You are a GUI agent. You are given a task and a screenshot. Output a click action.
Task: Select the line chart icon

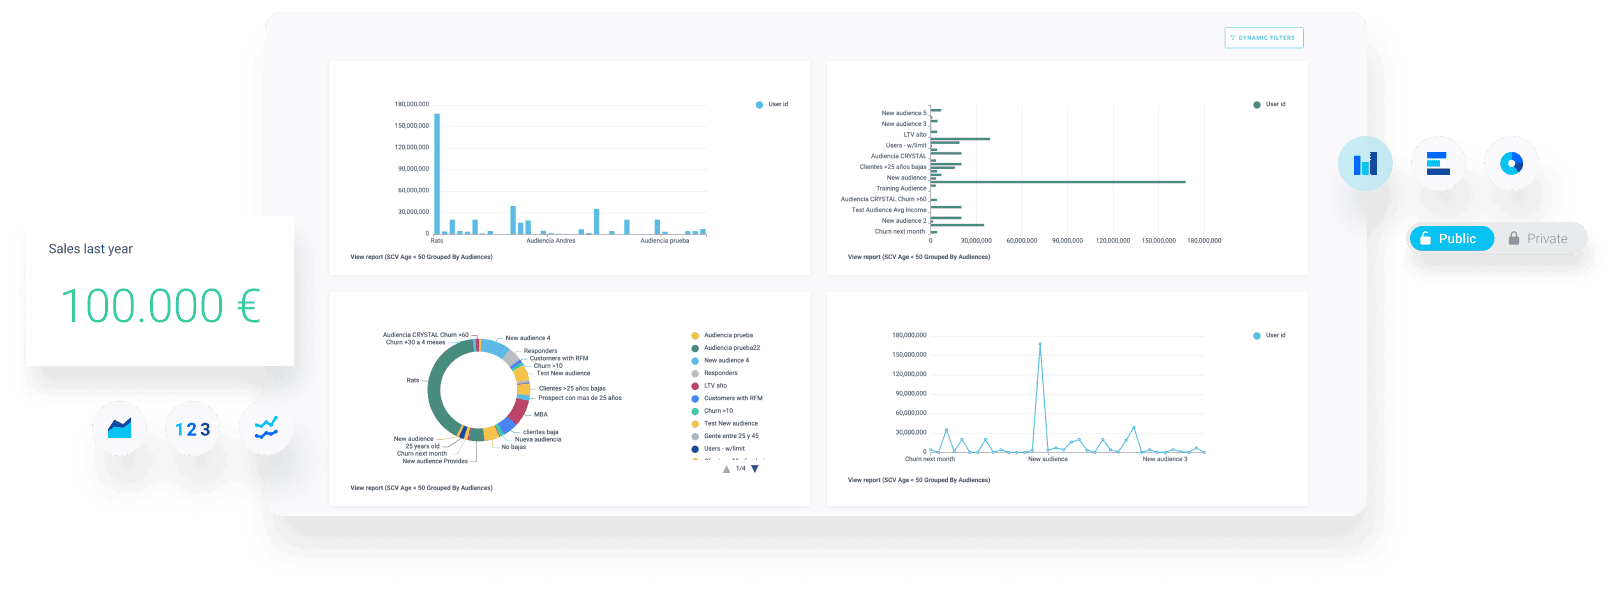click(x=266, y=429)
